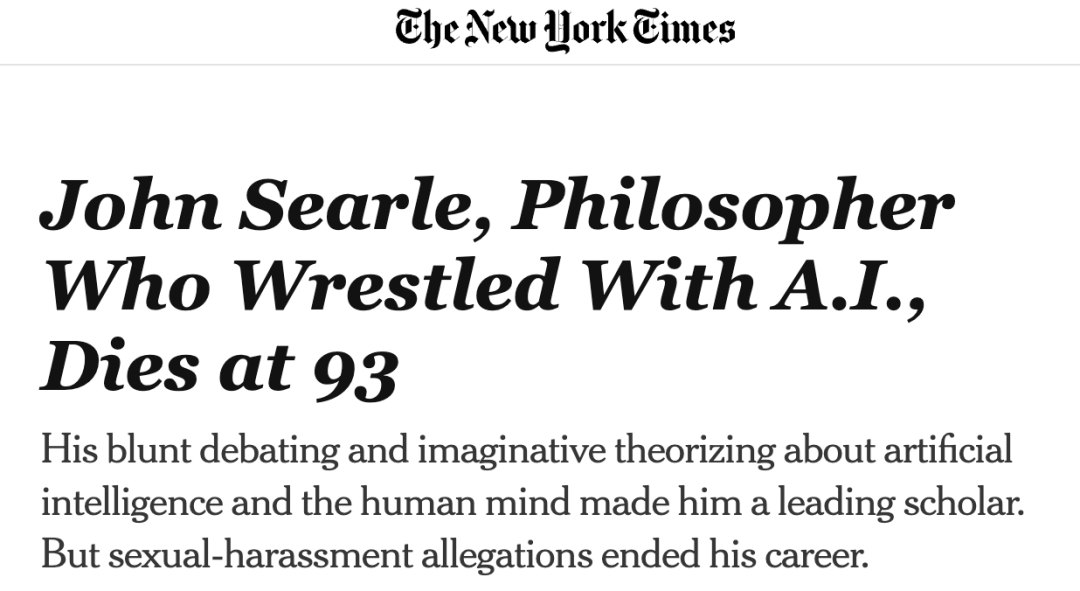Click the article summary paragraph
This screenshot has height=591, width=1080.
[x=530, y=502]
